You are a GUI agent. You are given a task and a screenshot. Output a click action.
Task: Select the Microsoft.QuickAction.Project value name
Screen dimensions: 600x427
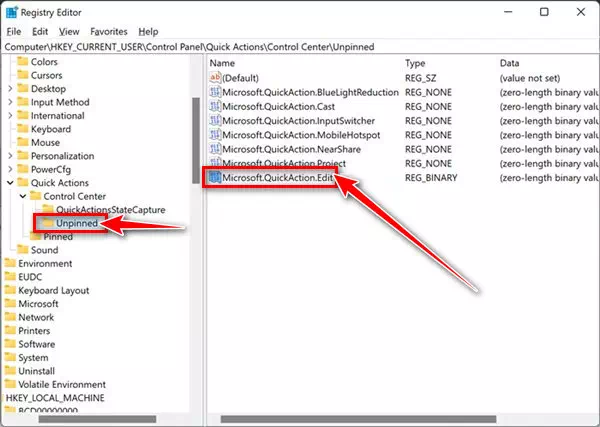pos(284,163)
